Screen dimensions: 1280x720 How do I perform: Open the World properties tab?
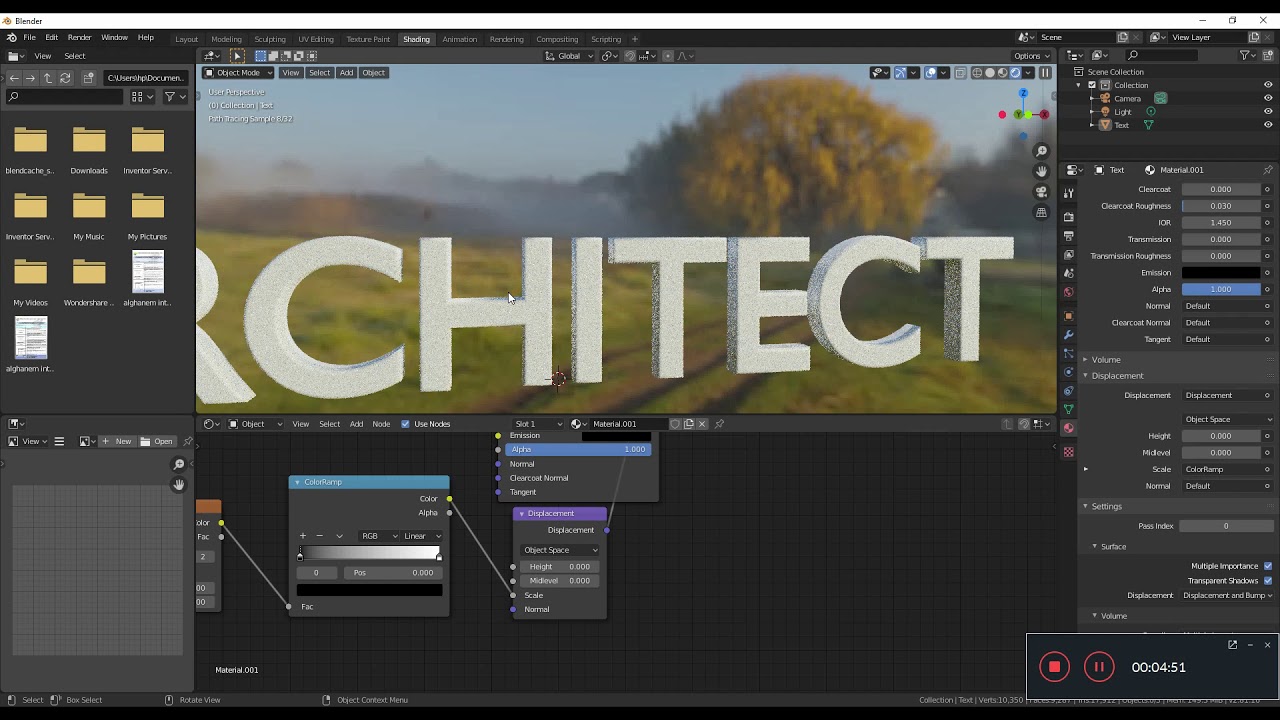[1068, 292]
